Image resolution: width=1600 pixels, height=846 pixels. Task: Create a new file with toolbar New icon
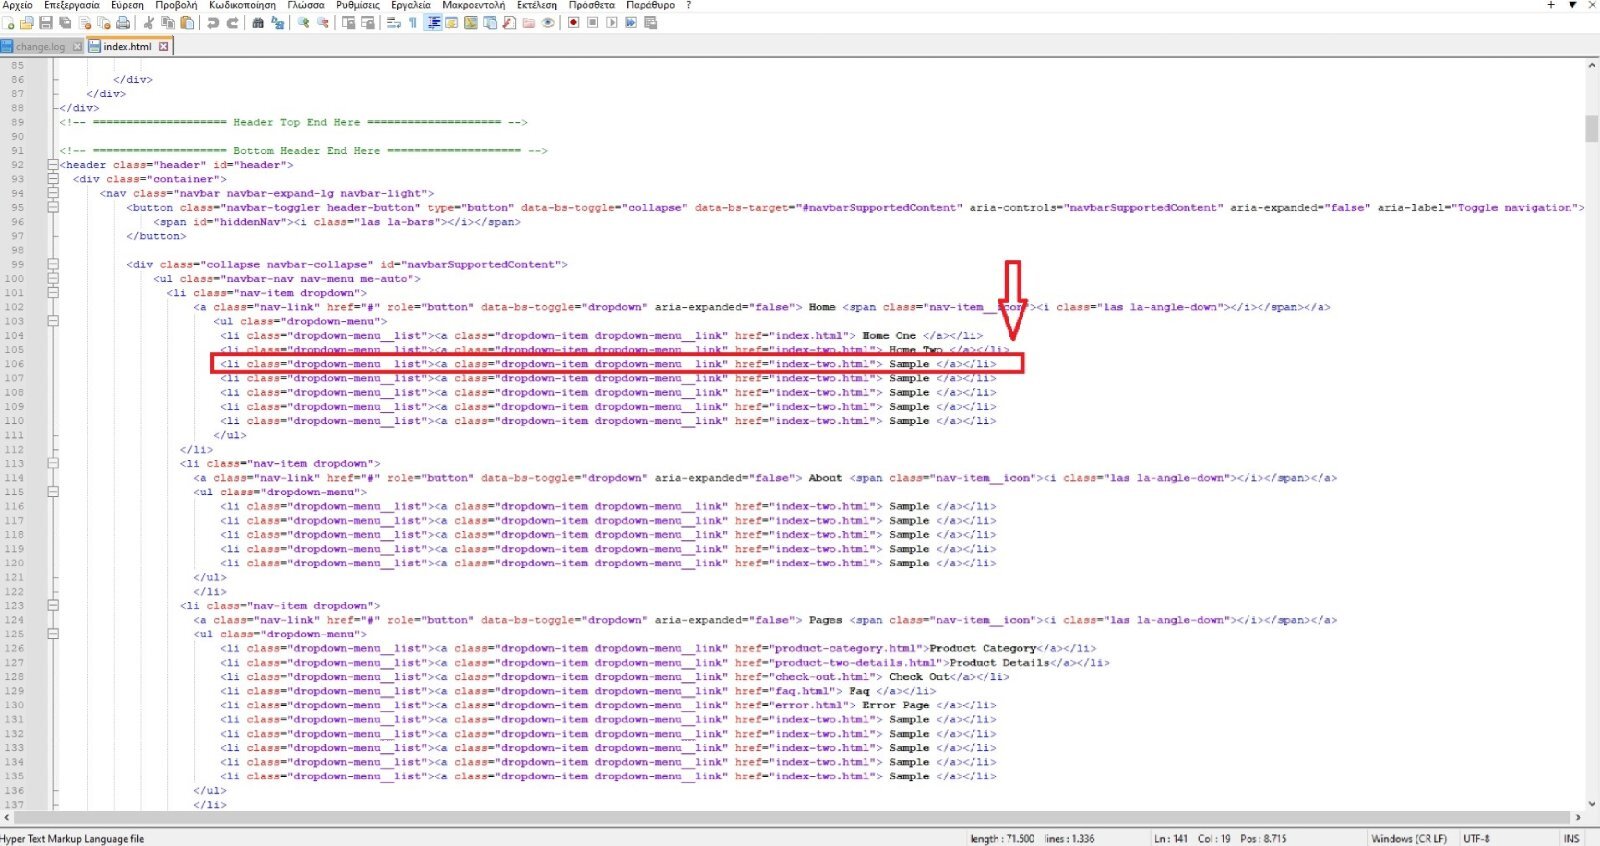[x=7, y=22]
